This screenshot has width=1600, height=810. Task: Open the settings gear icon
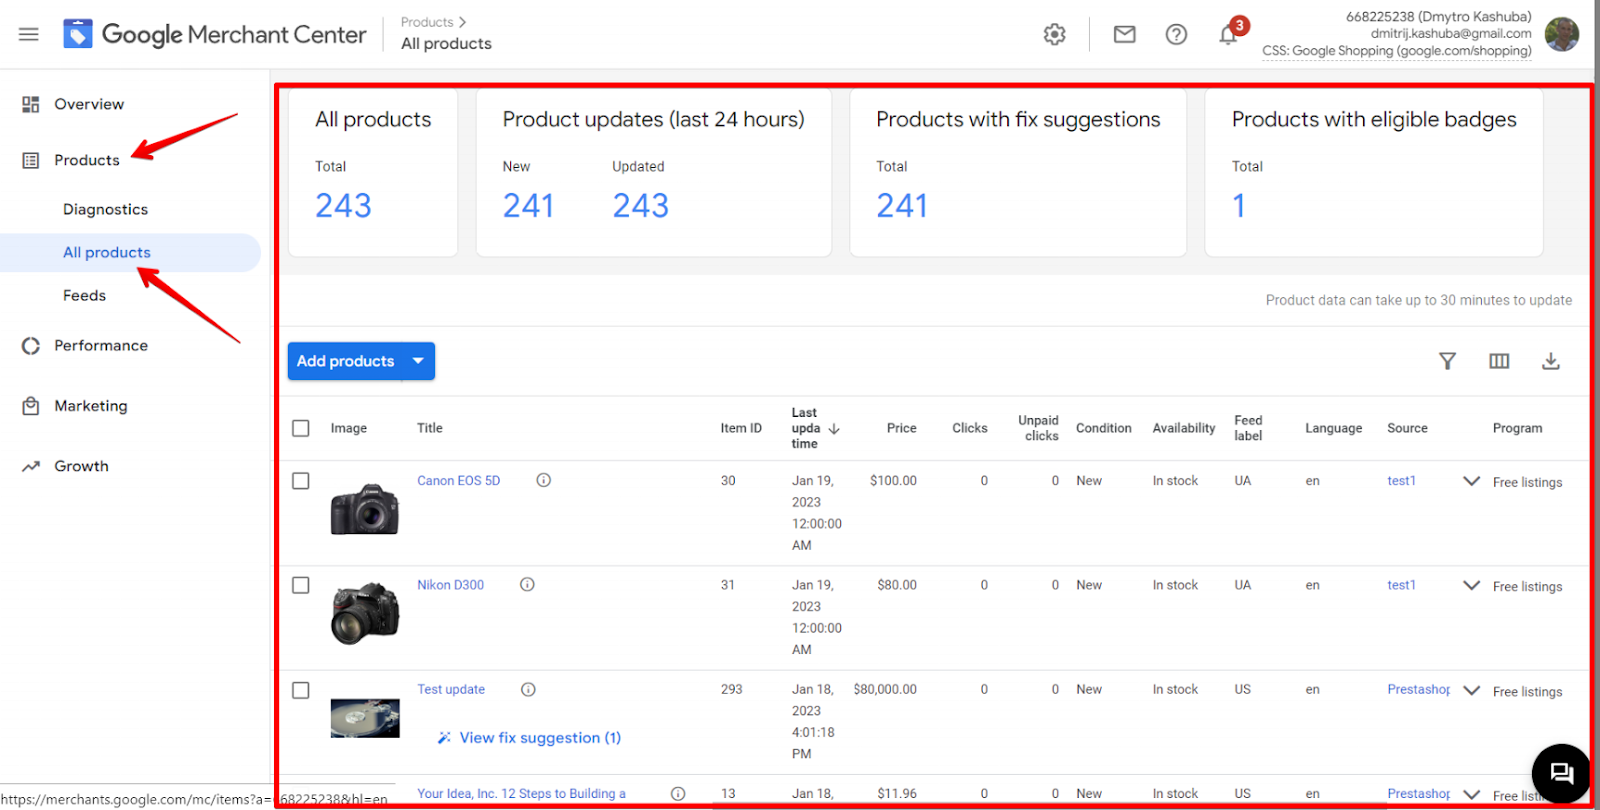[1054, 35]
